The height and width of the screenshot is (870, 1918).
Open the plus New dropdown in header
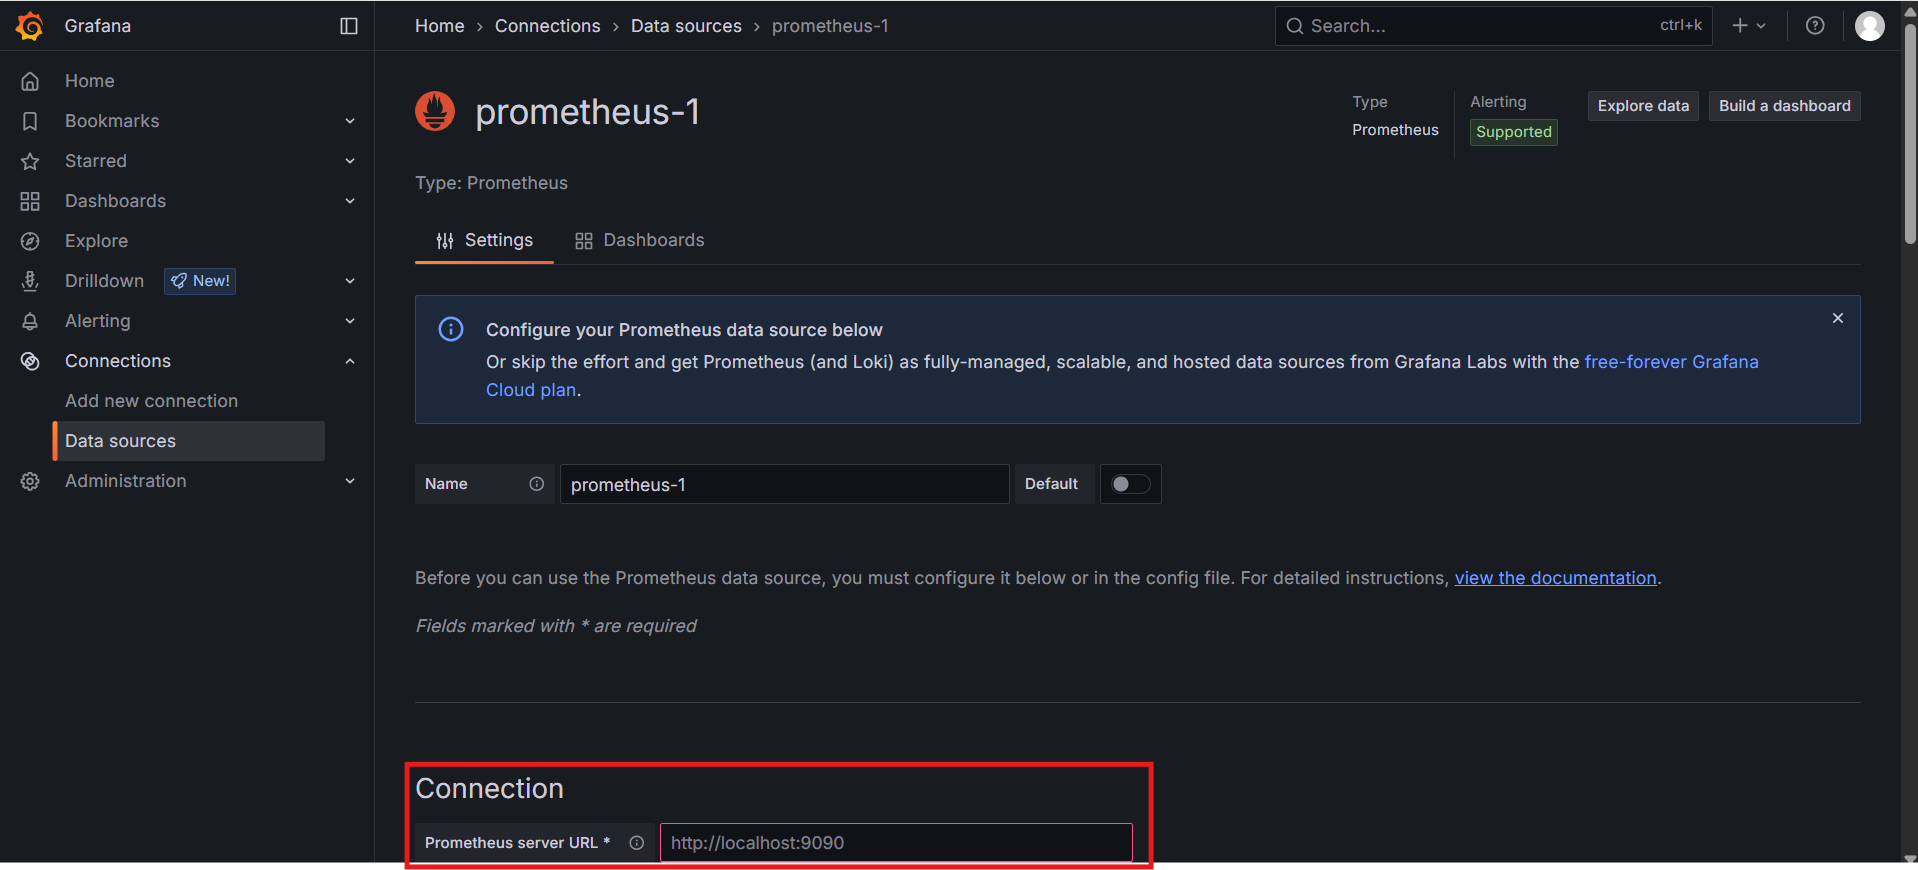coord(1749,26)
